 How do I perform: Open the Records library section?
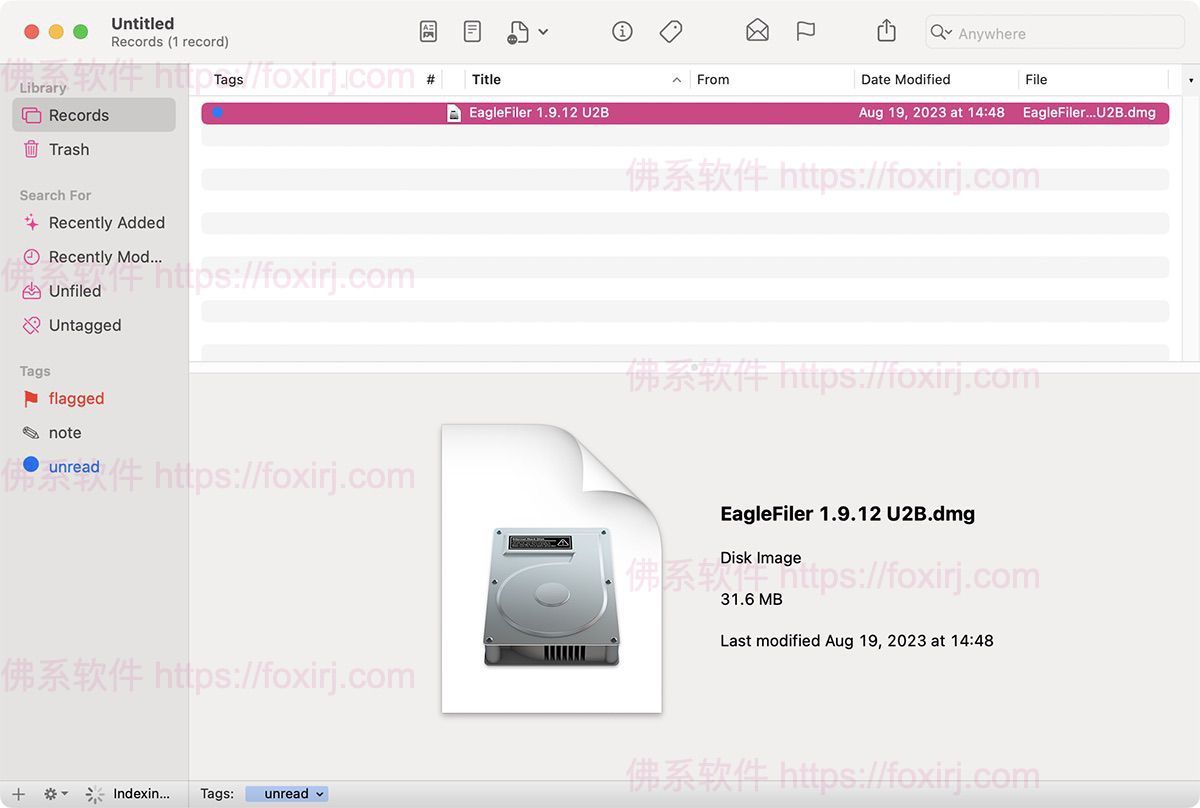coord(80,115)
